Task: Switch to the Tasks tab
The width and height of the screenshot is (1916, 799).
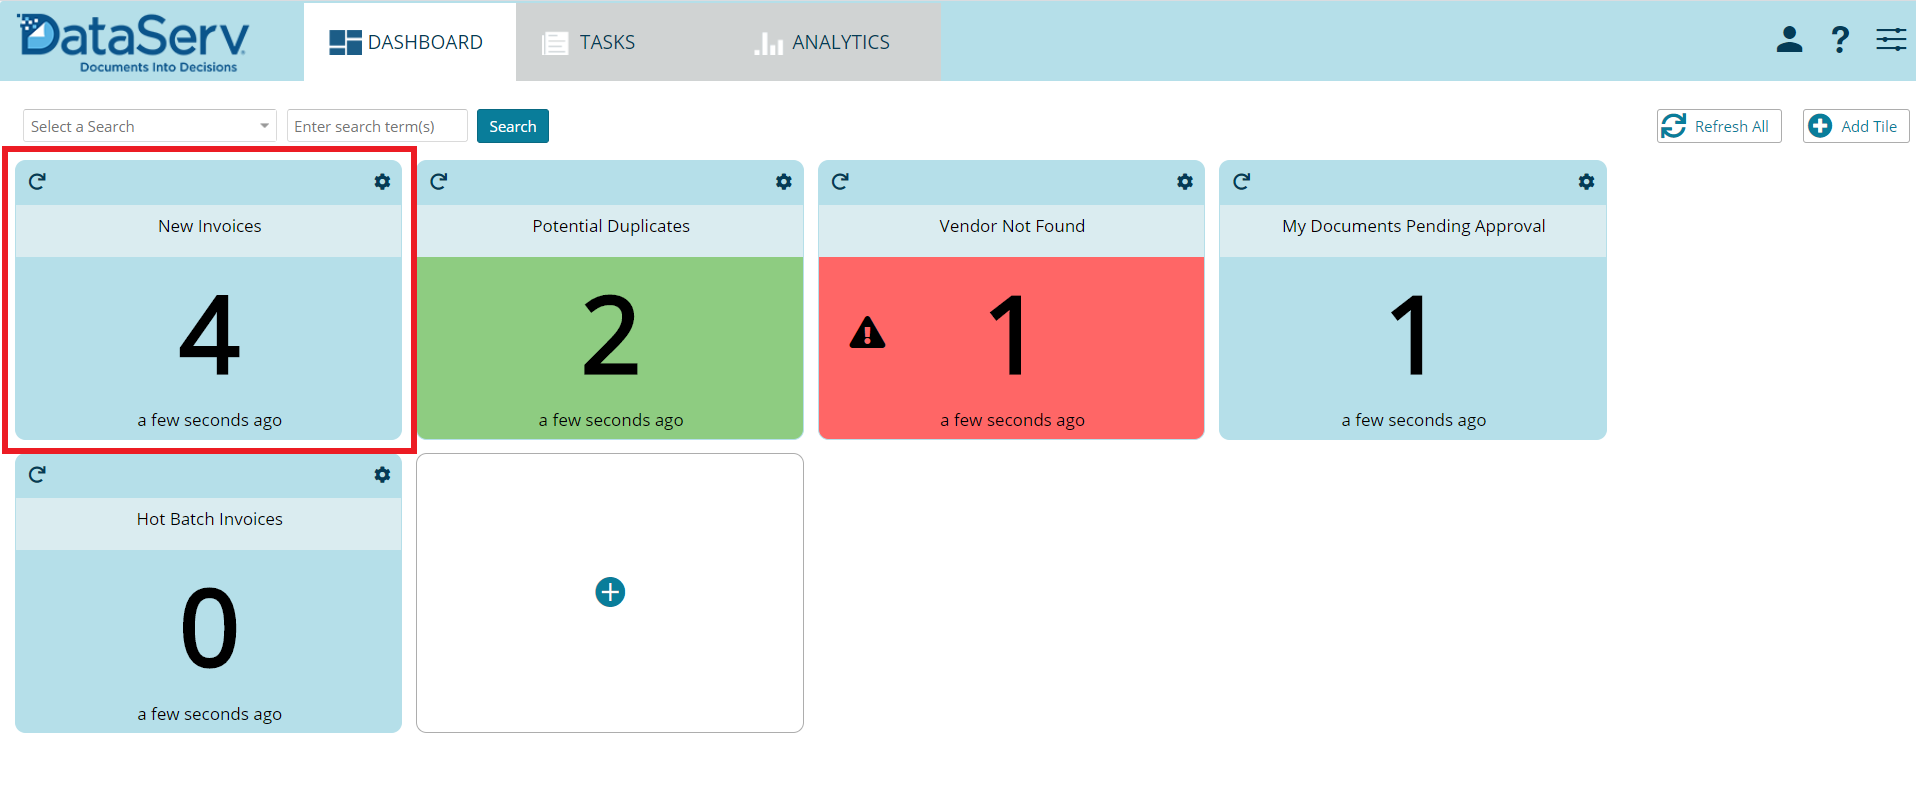Action: click(x=589, y=42)
